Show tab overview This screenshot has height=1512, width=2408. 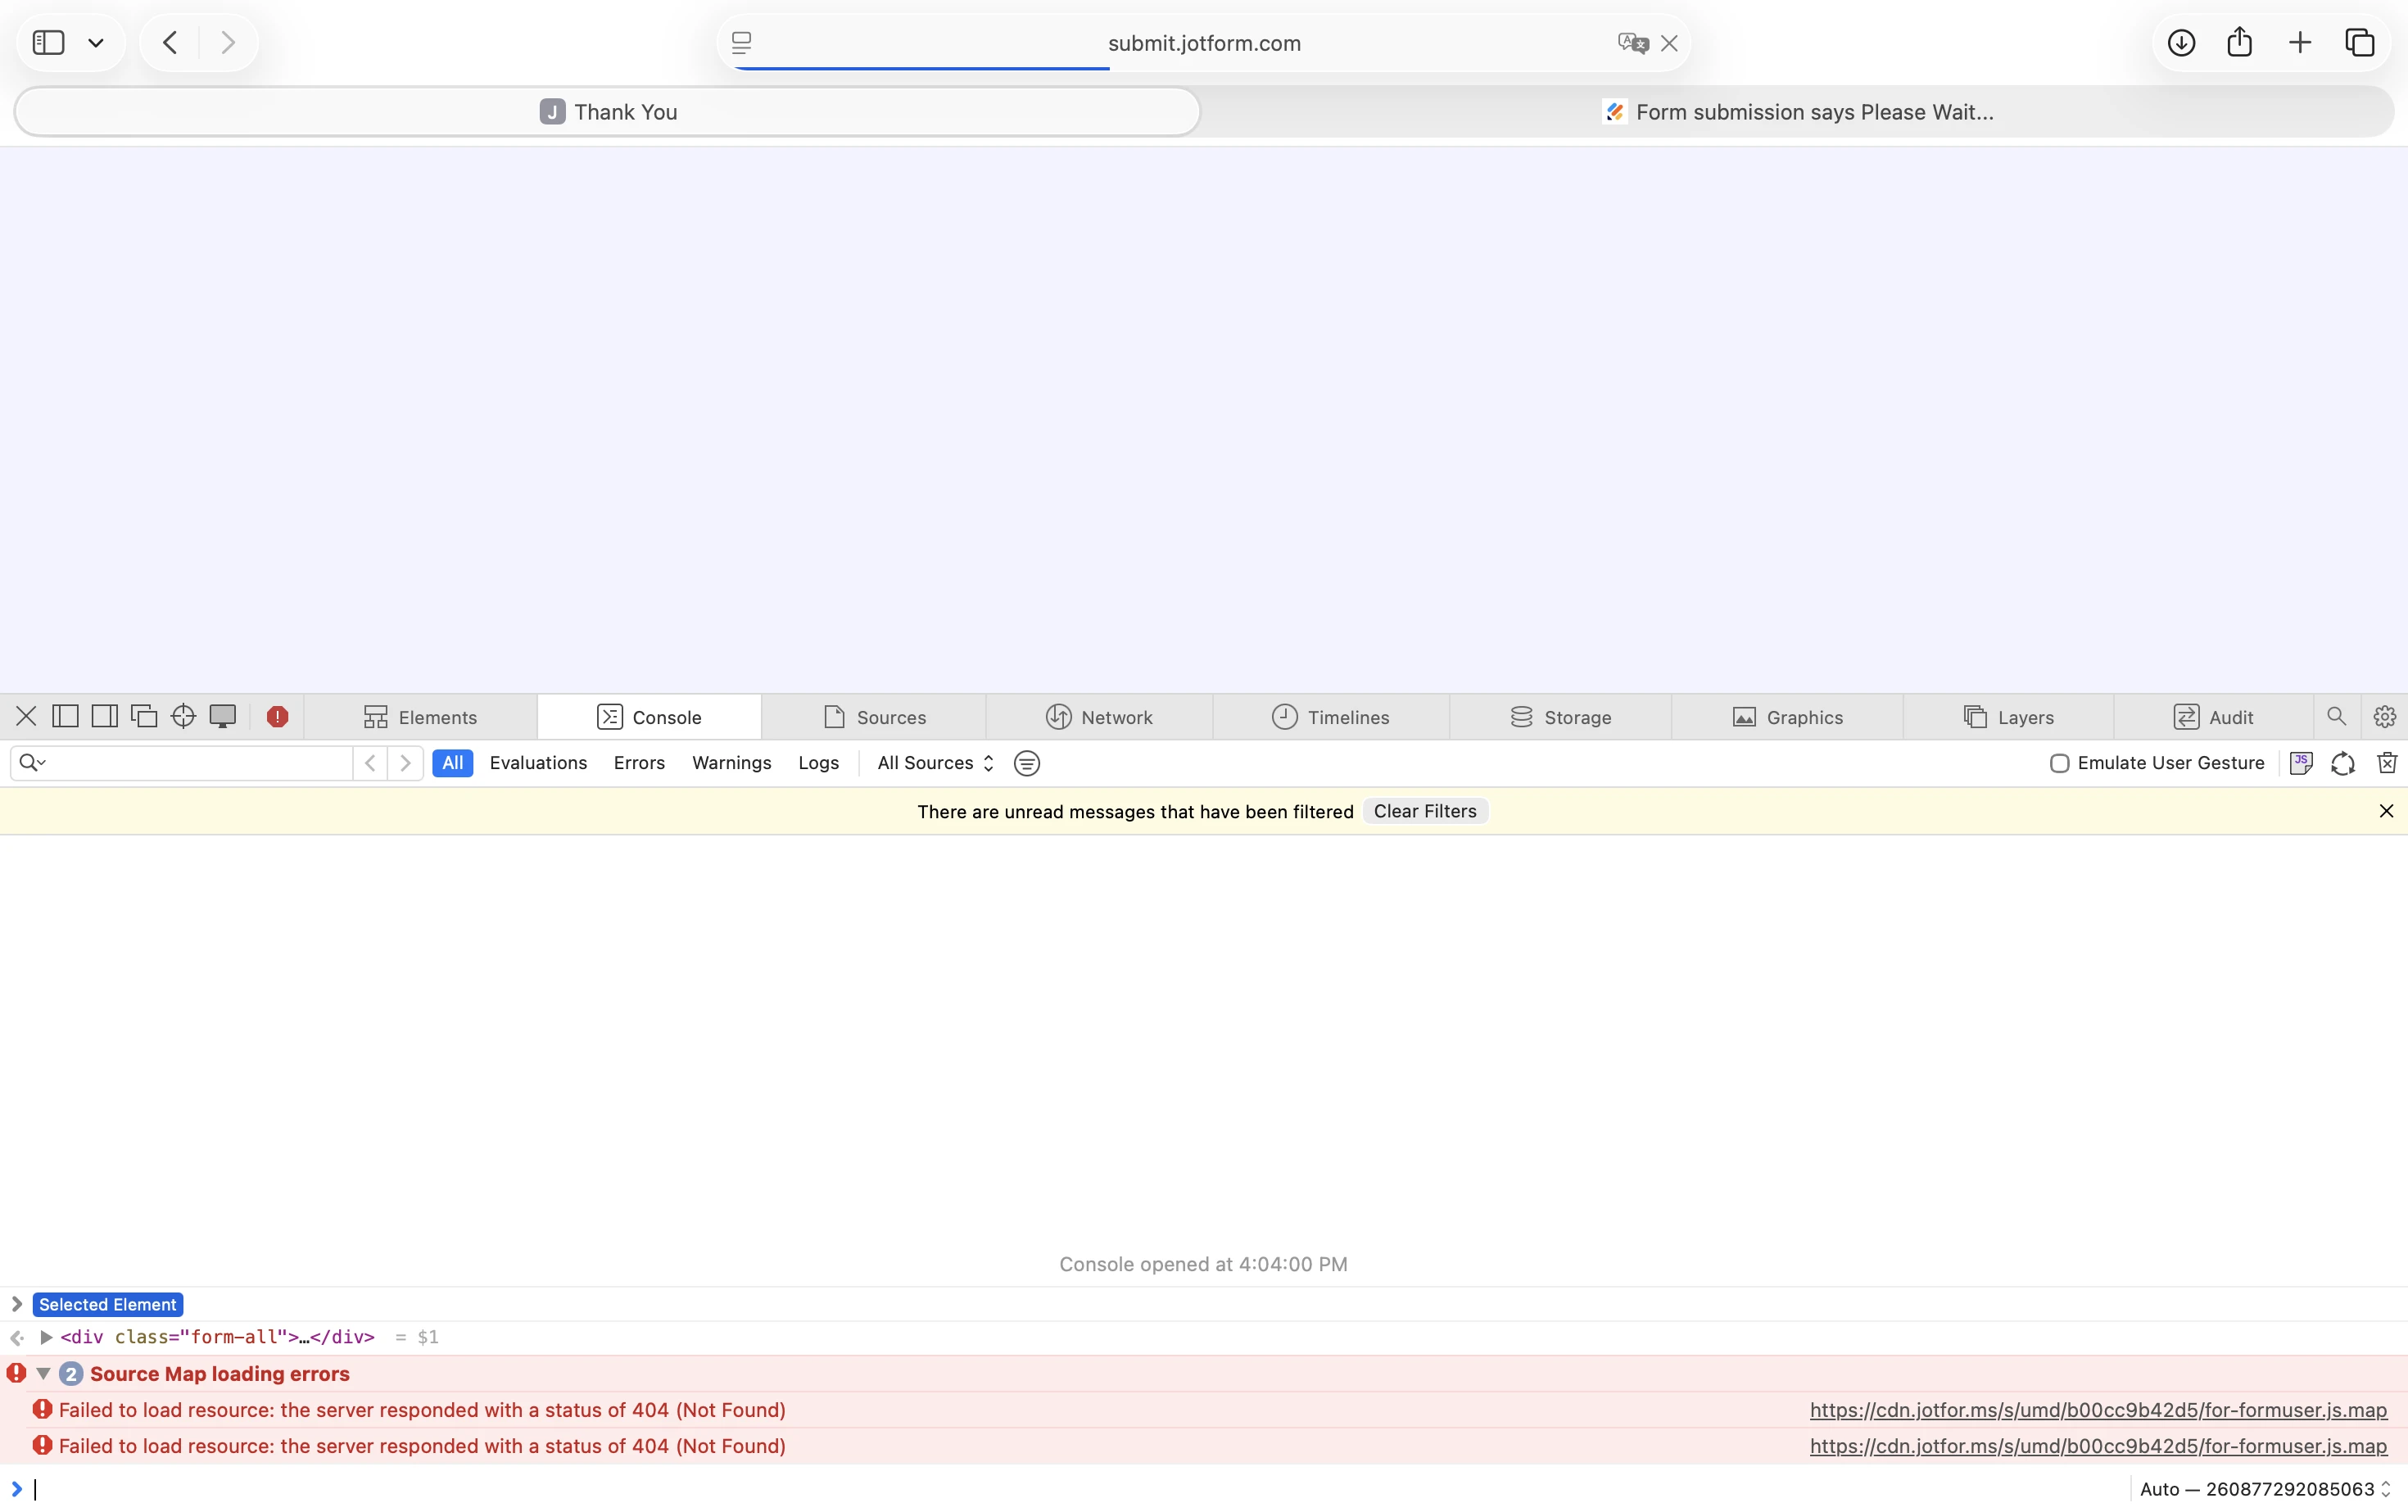[x=2360, y=42]
